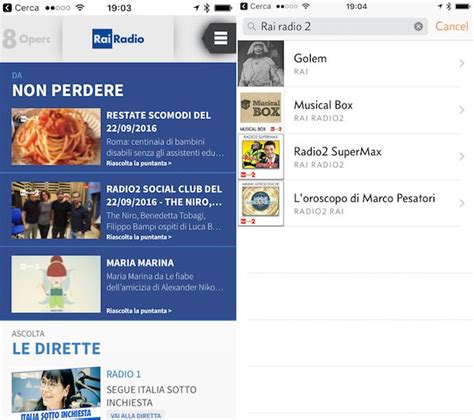Tap the 'Vai alla diretta' button for Radio 1
Screen dimensions: 474x420
[136, 415]
